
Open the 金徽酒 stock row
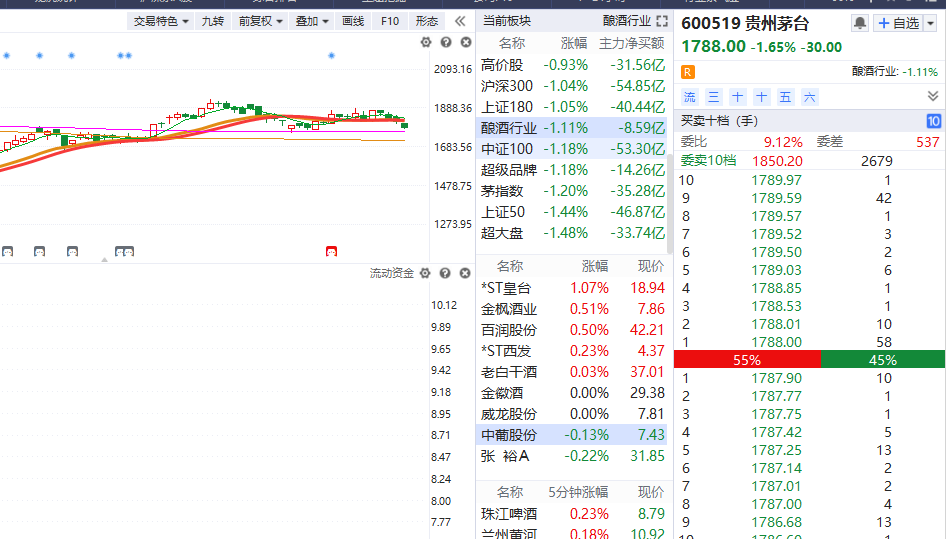572,393
